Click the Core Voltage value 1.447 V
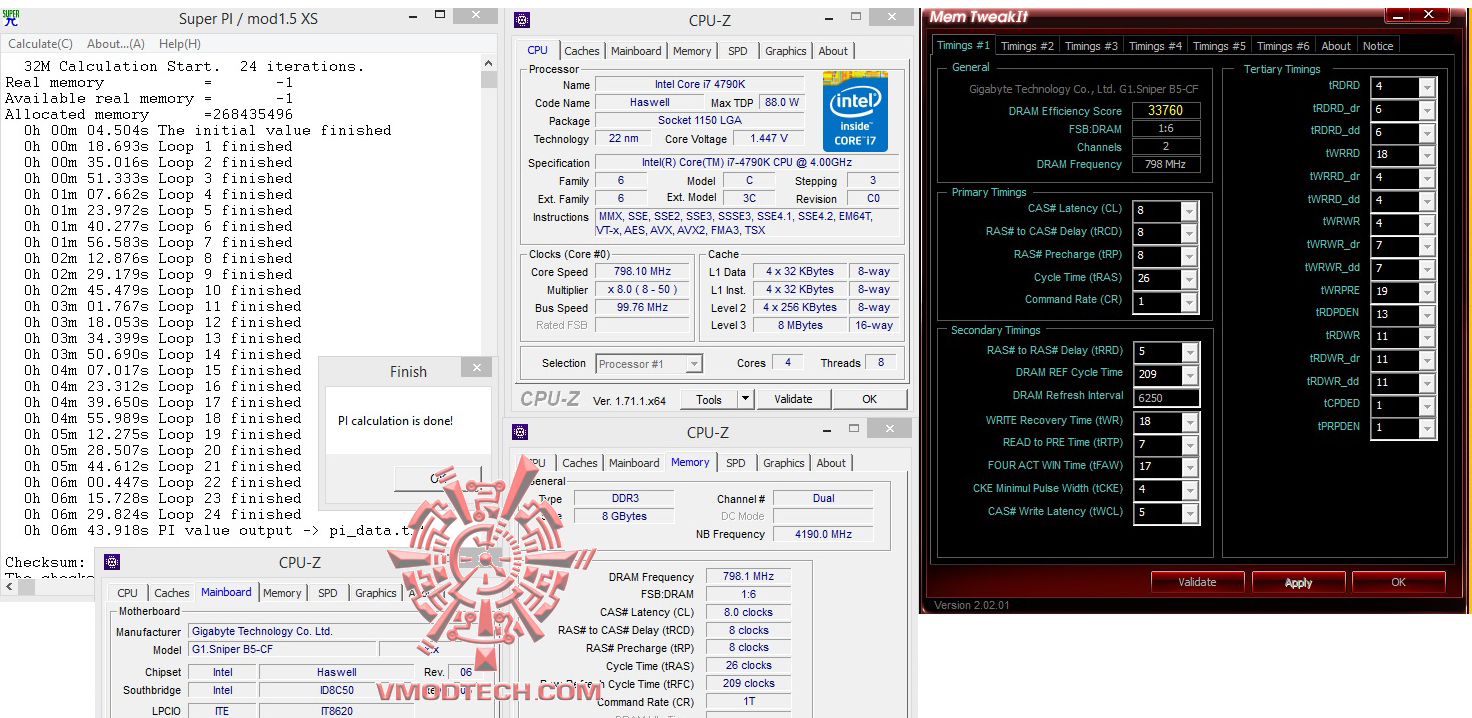Viewport: 1472px width, 718px height. pos(768,139)
